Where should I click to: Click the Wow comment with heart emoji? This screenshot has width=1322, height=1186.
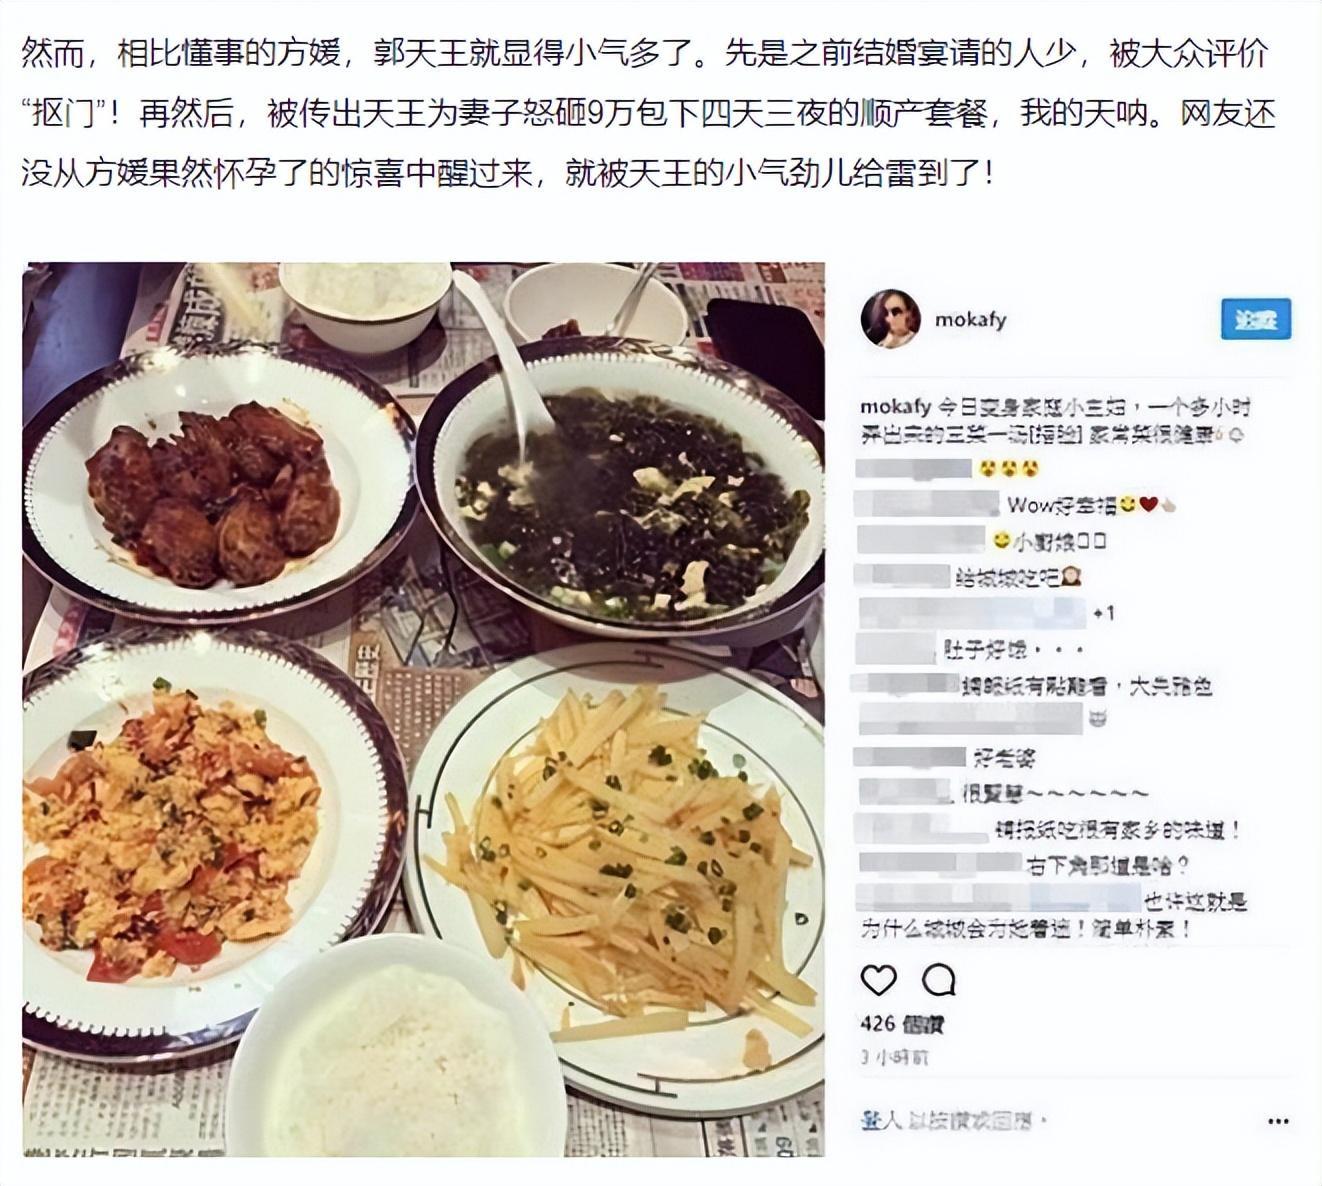coord(1091,505)
